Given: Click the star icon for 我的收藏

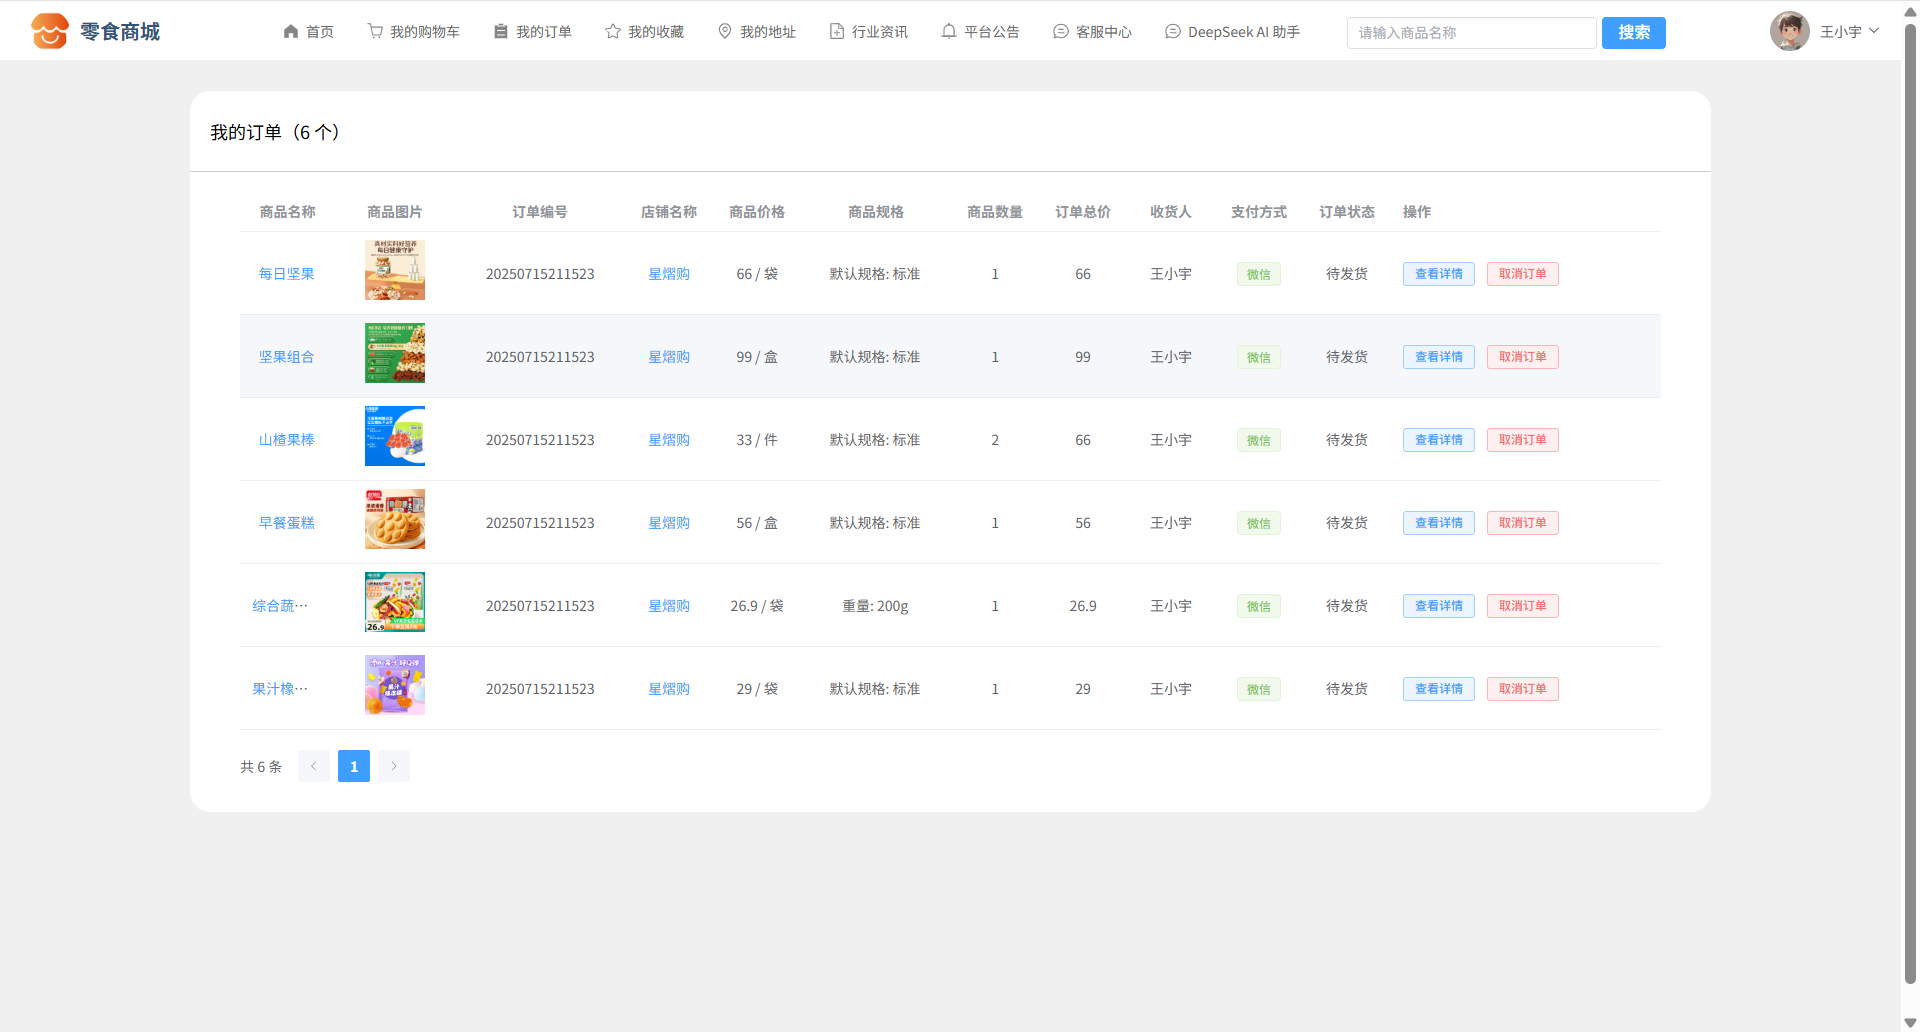Looking at the screenshot, I should (x=613, y=32).
